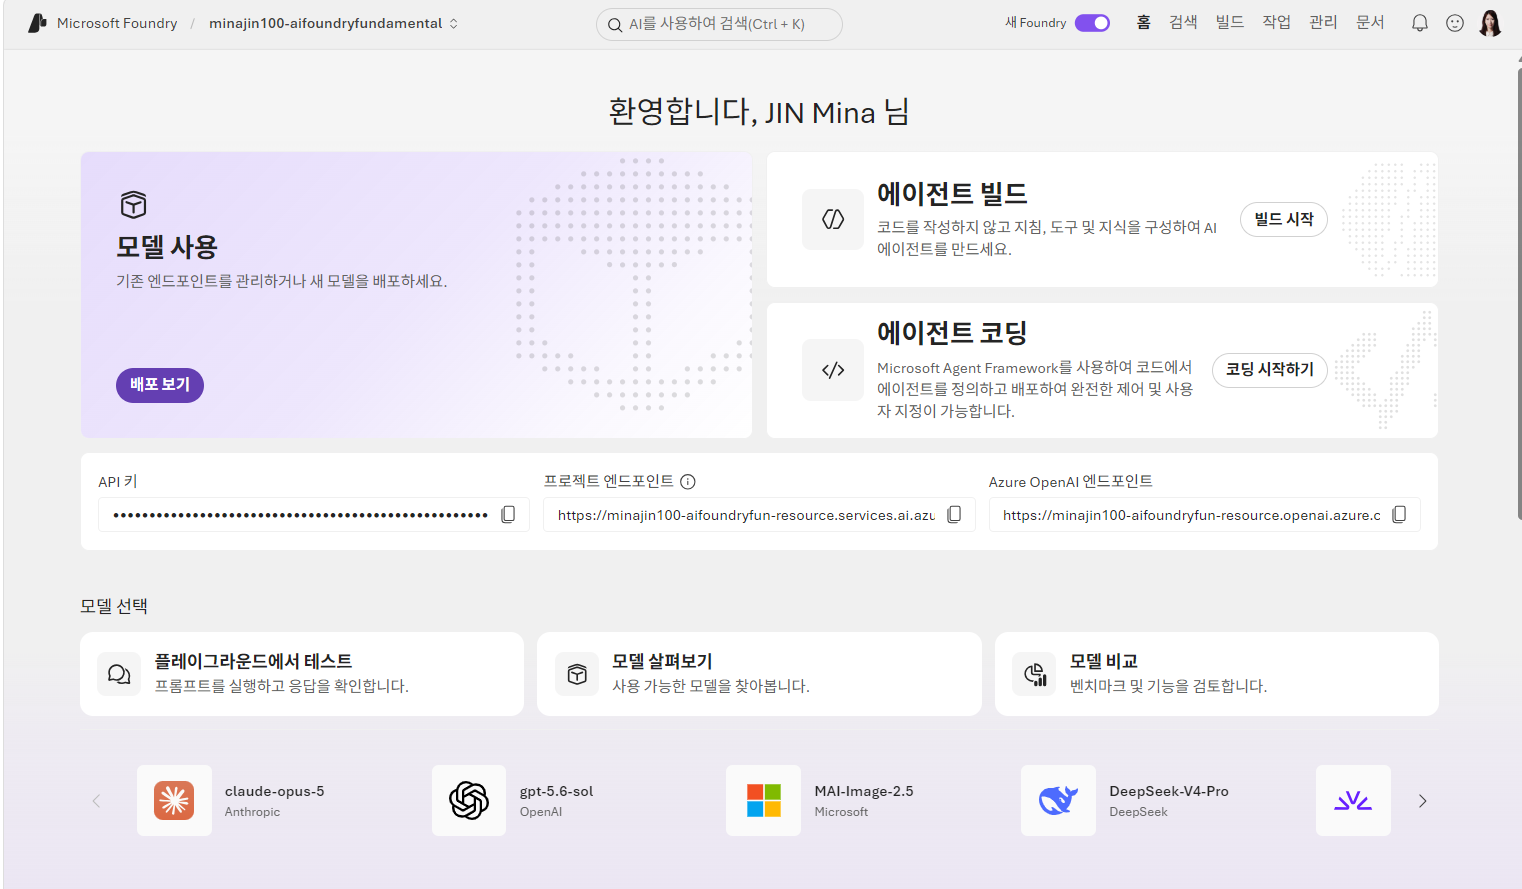Click the 에이전트 코딩 heading

[x=952, y=333]
